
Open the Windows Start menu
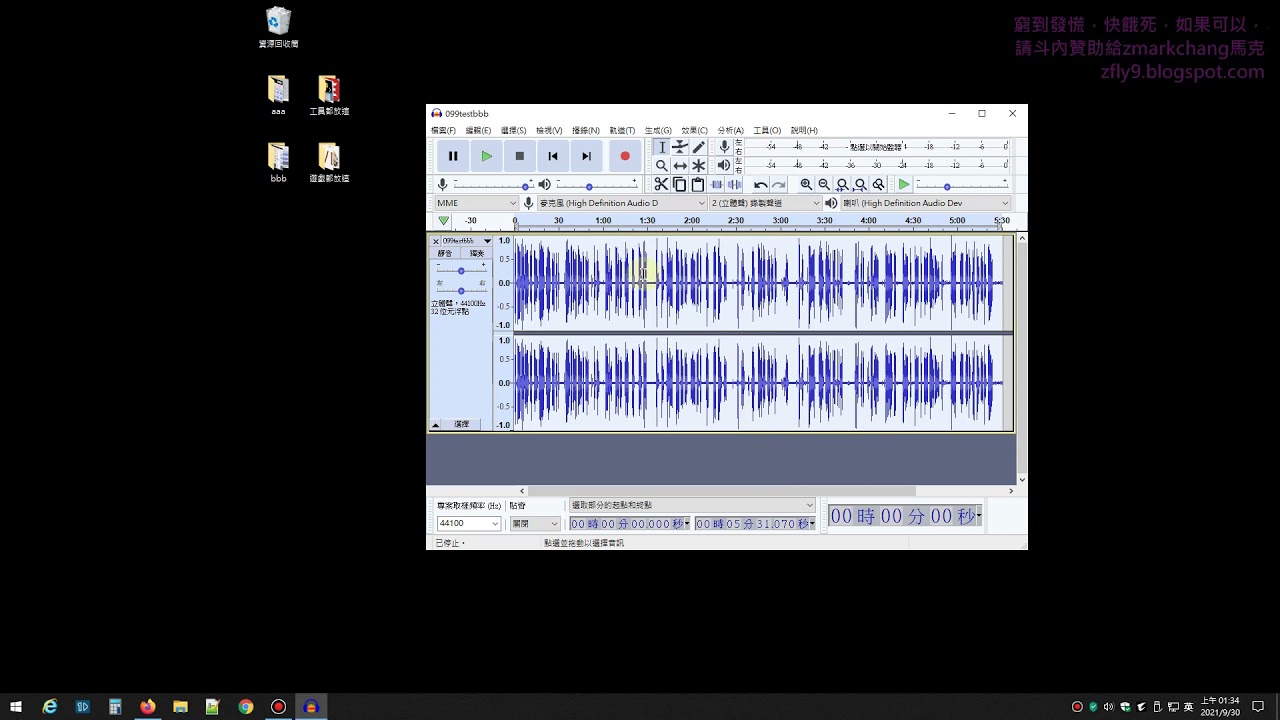tap(16, 707)
